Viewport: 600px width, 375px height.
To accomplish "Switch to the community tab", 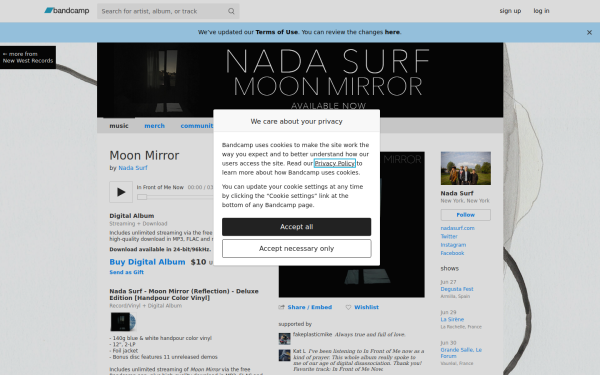I will (197, 126).
